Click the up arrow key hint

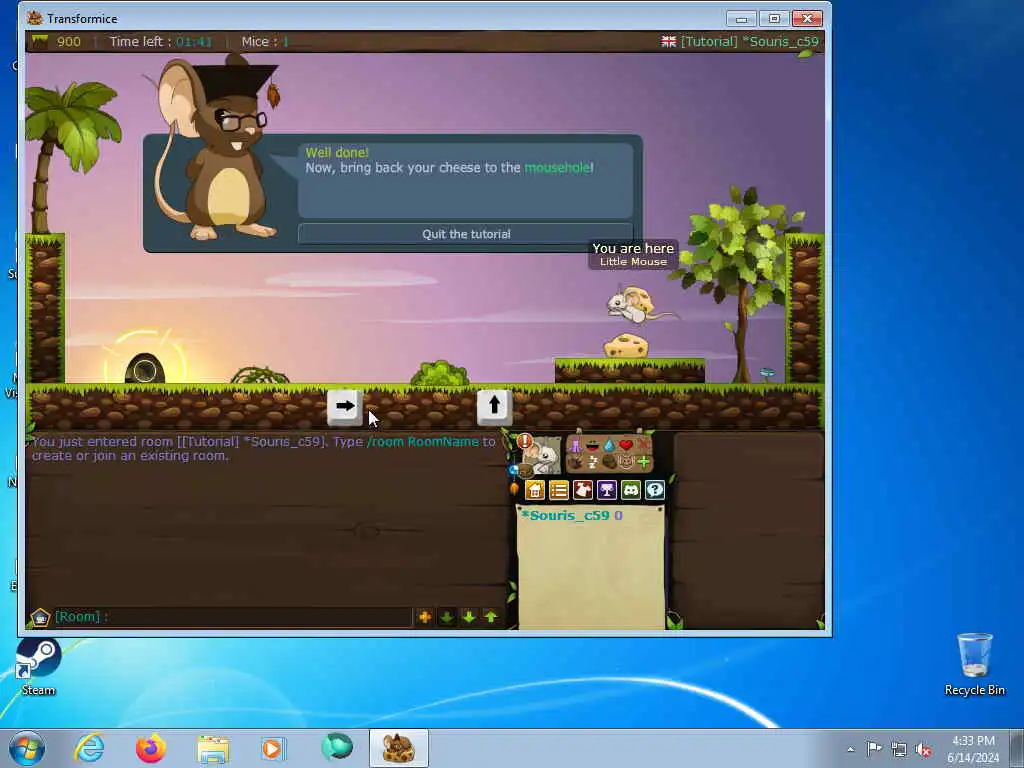(494, 406)
